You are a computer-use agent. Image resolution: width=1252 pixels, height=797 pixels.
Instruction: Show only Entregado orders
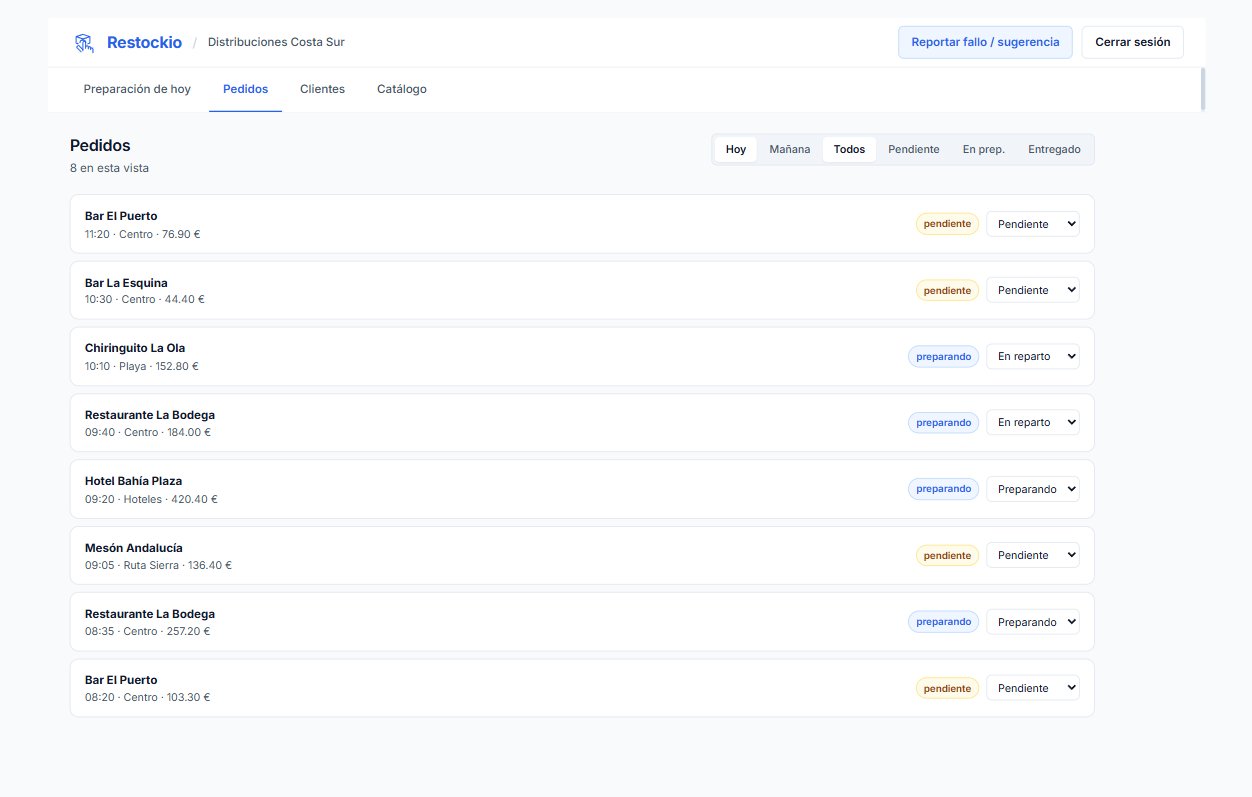pyautogui.click(x=1054, y=150)
